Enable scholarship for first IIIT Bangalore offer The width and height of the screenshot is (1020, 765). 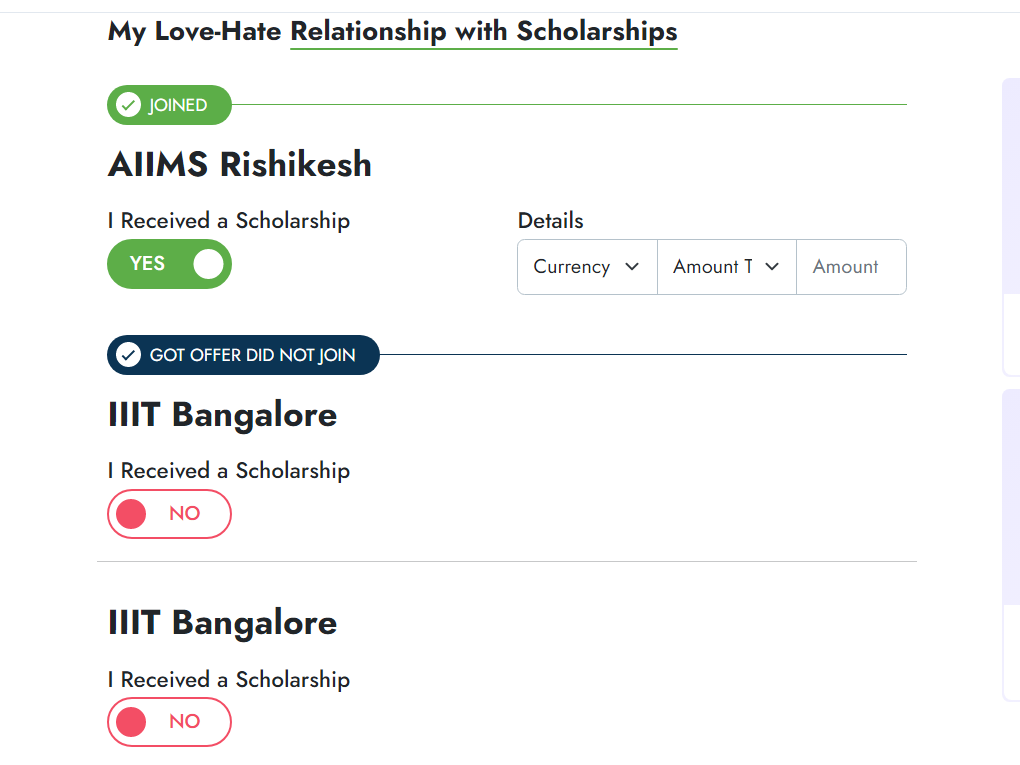(169, 514)
